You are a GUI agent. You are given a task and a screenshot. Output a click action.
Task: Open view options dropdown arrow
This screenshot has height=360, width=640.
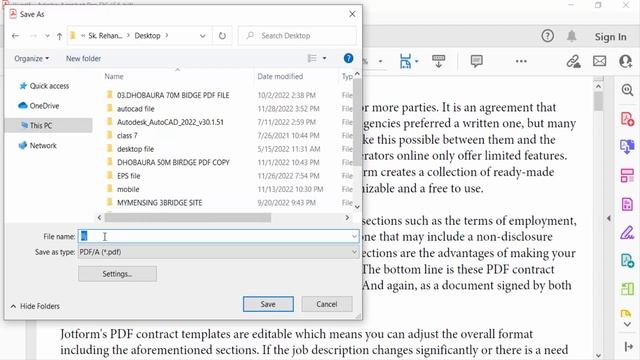coord(324,58)
